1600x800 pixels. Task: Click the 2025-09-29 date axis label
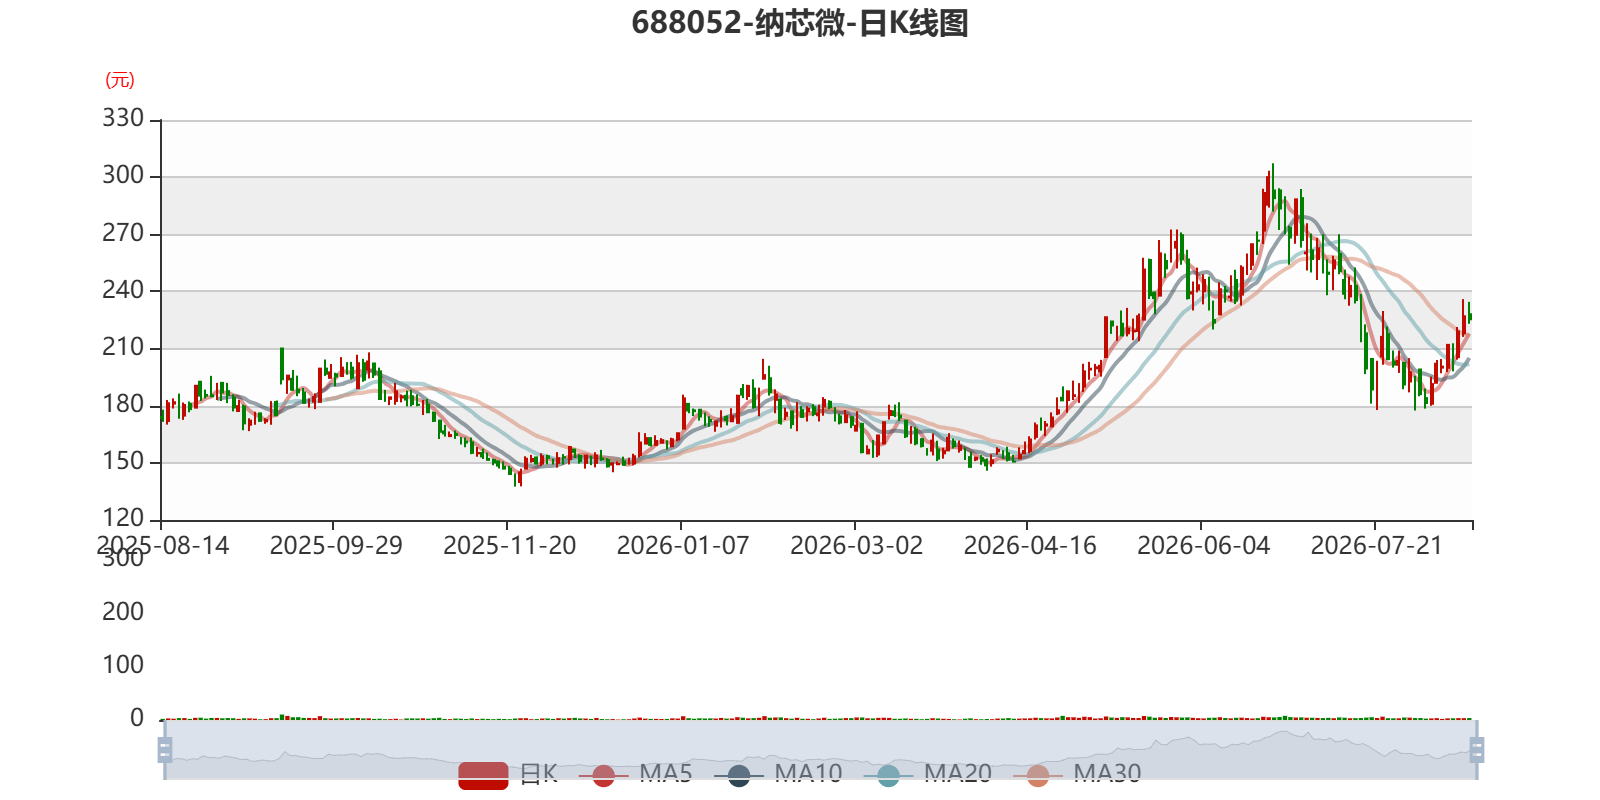(336, 546)
